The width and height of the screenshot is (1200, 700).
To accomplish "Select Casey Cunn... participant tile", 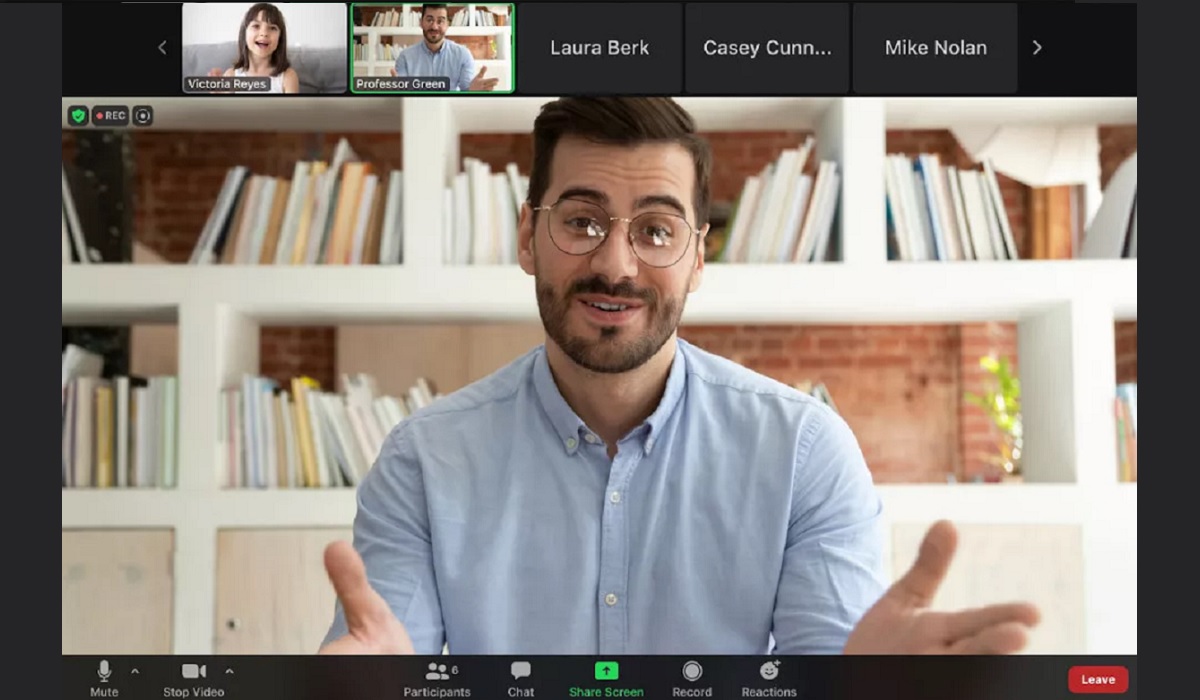I will click(x=767, y=48).
